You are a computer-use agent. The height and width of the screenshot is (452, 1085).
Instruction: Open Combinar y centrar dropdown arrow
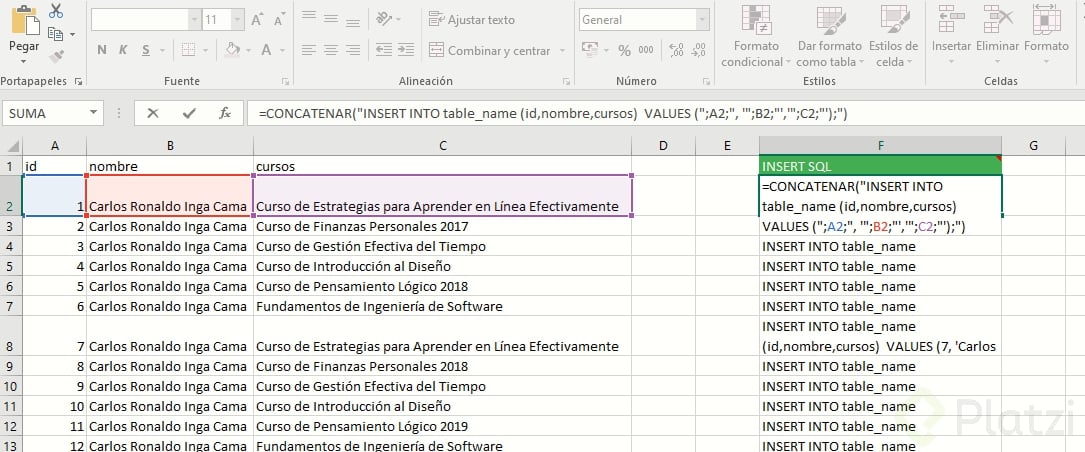click(x=562, y=51)
